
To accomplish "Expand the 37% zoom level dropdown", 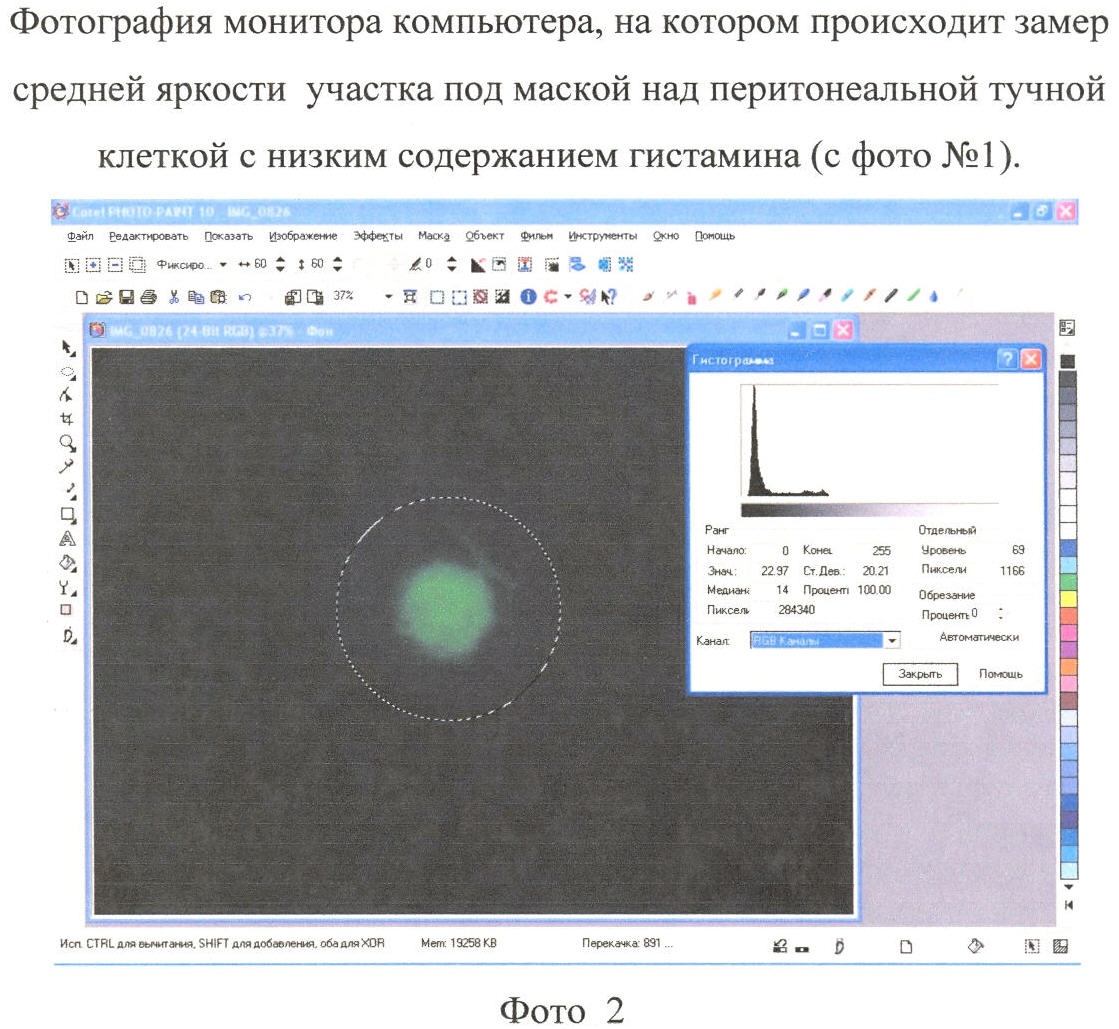I will [387, 297].
